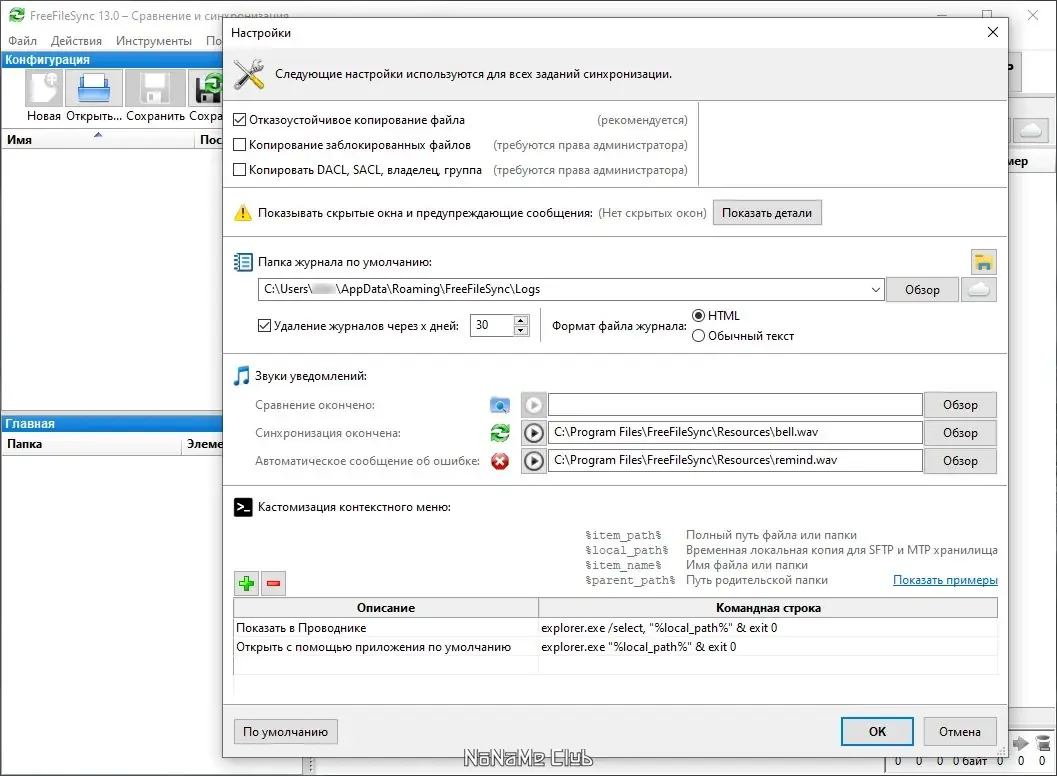The image size is (1057, 776).
Task: Close the Настройки dialog
Action: 992,32
